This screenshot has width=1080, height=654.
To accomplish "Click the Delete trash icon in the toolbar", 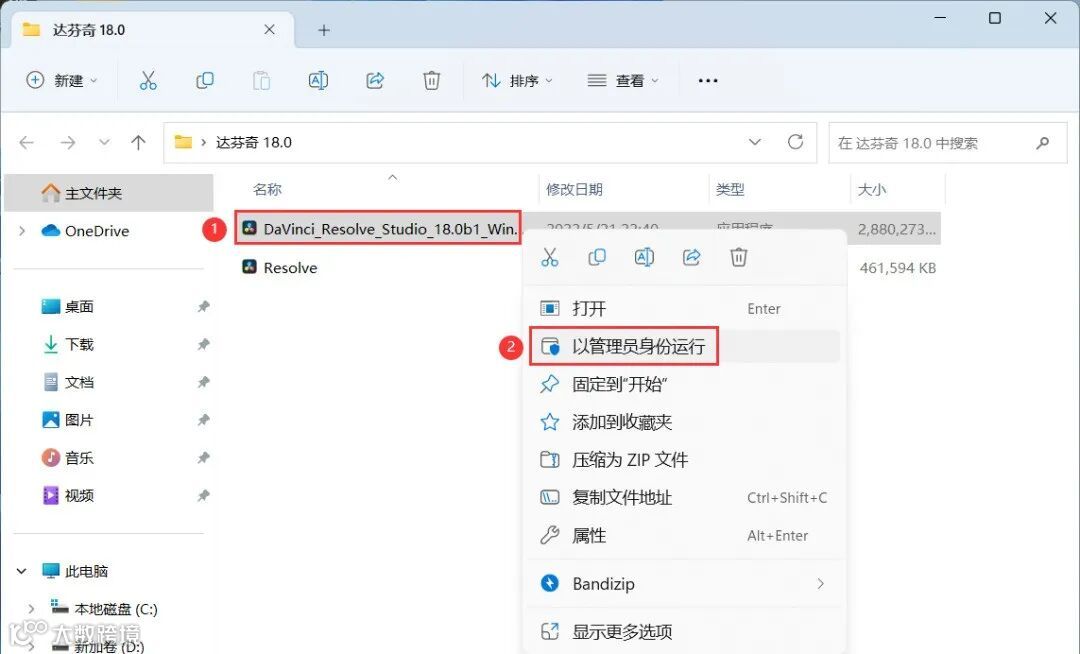I will [431, 81].
